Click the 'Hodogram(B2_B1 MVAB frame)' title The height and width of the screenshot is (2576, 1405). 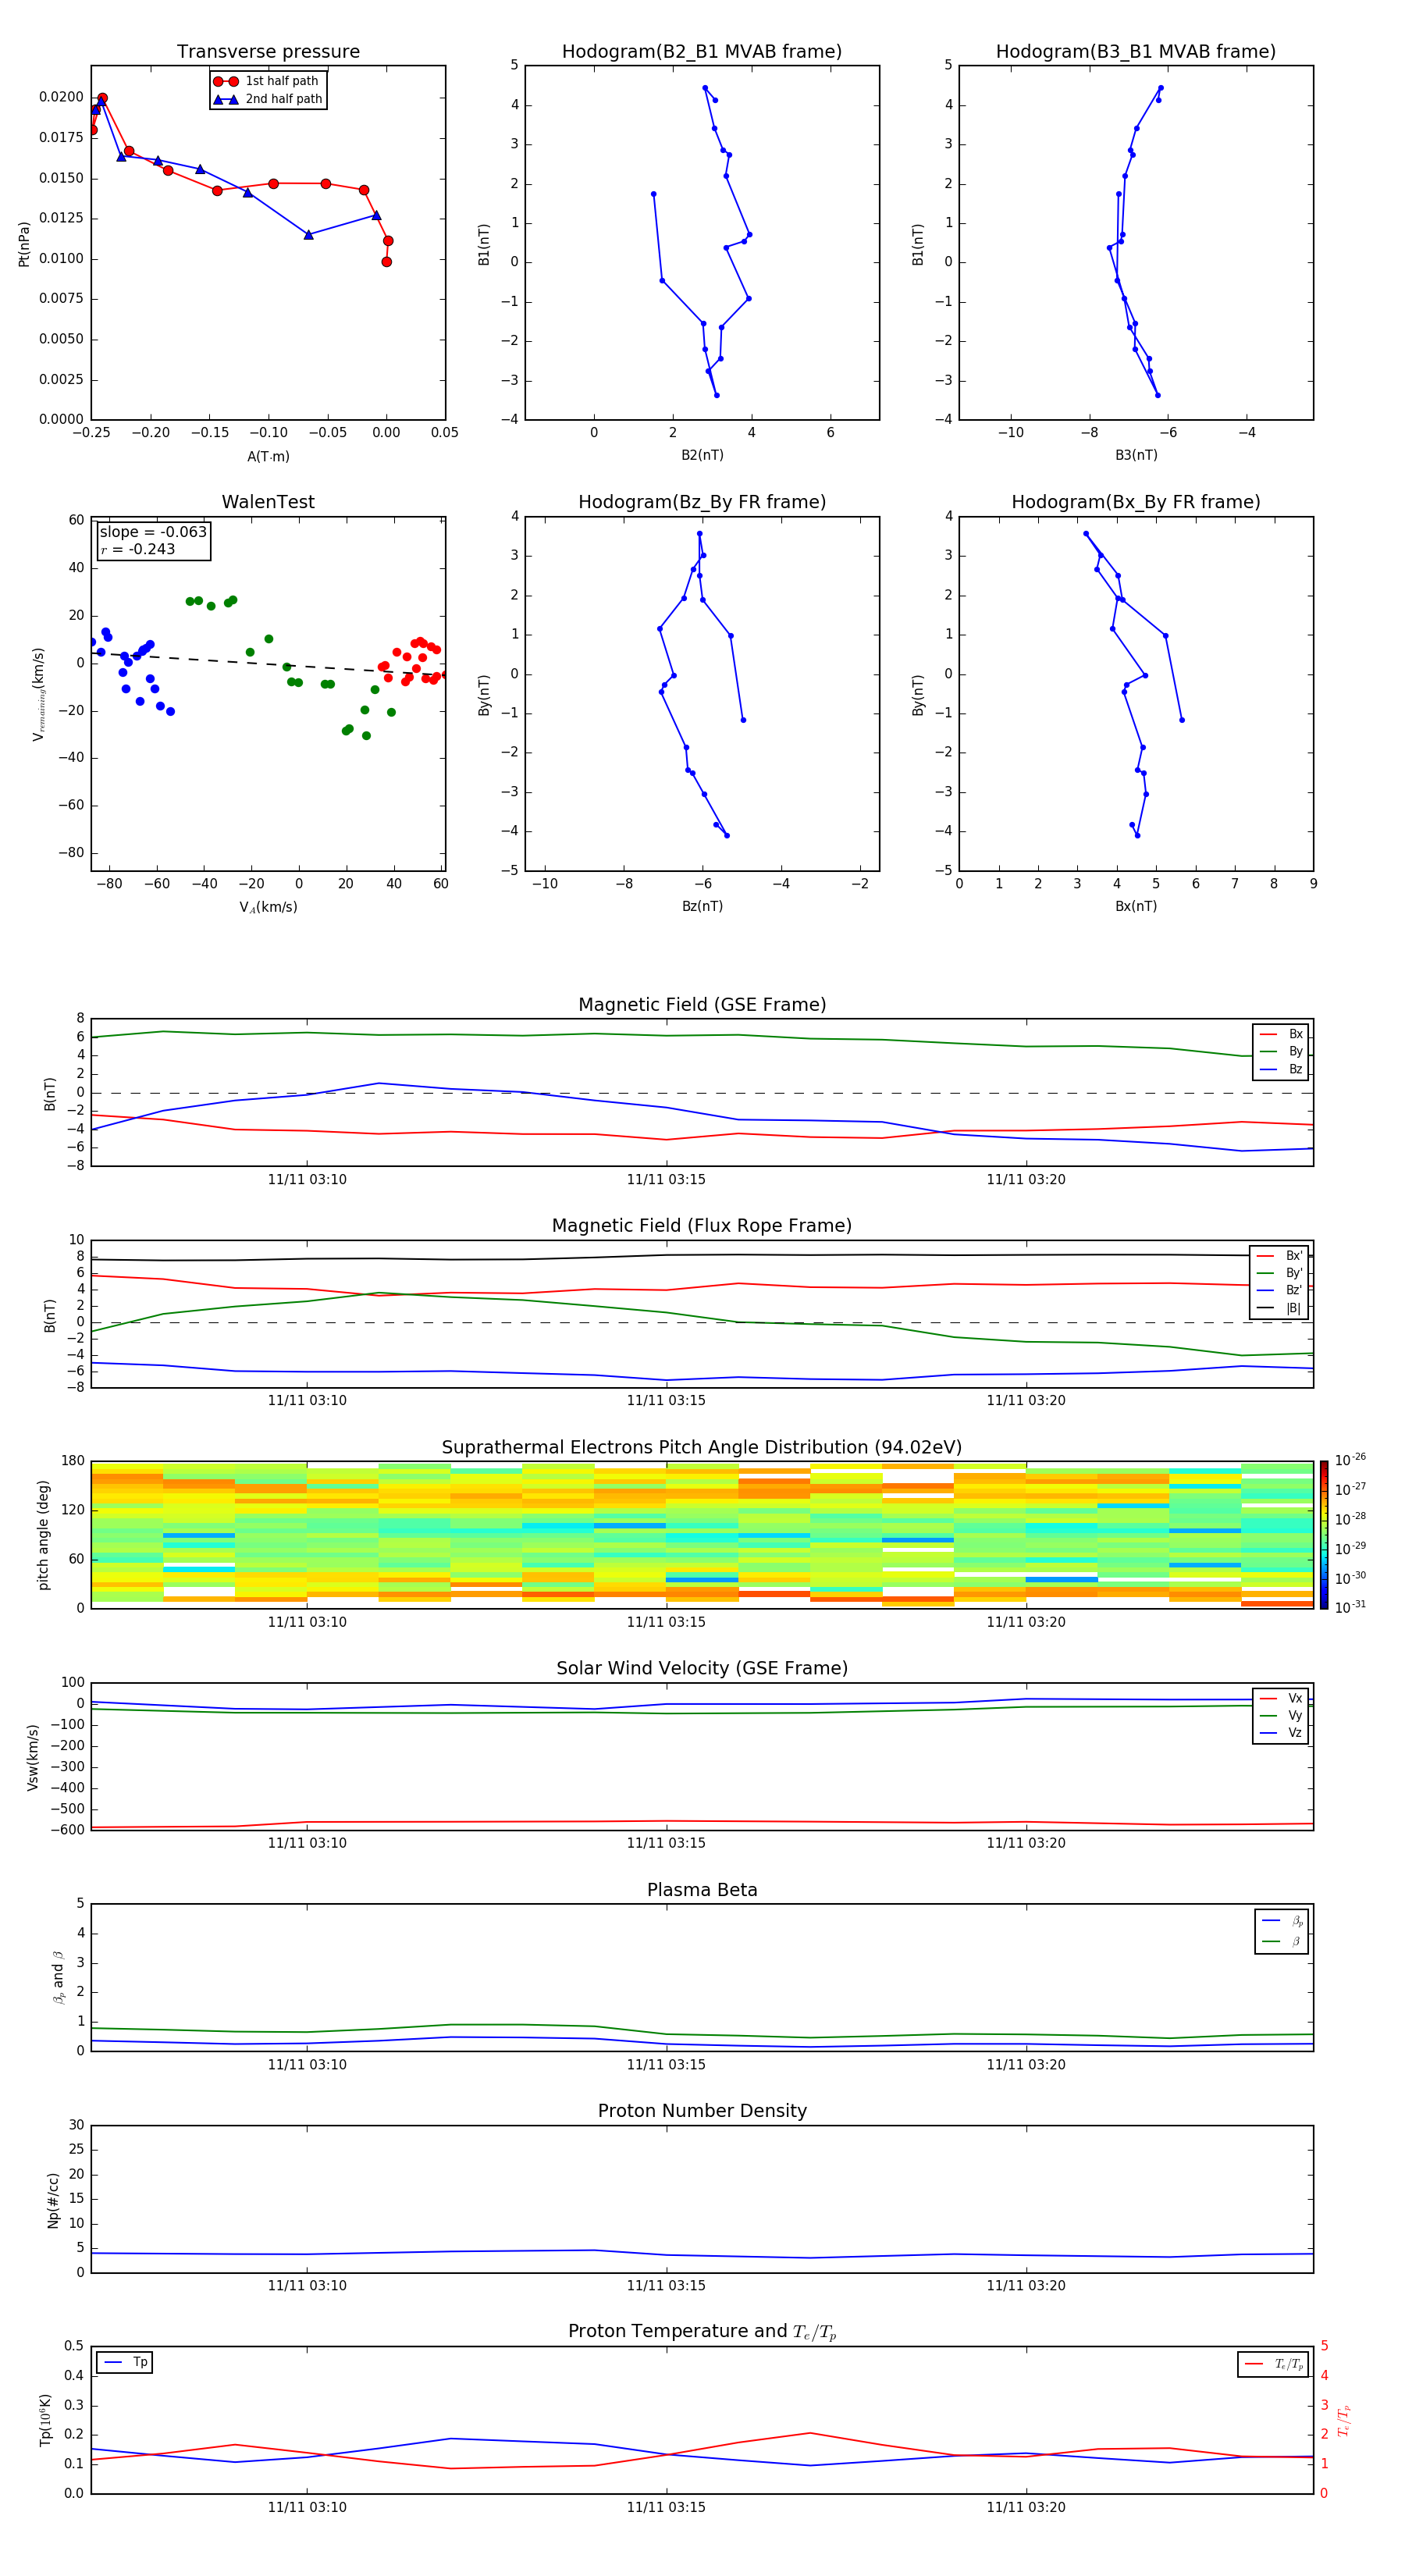point(702,52)
